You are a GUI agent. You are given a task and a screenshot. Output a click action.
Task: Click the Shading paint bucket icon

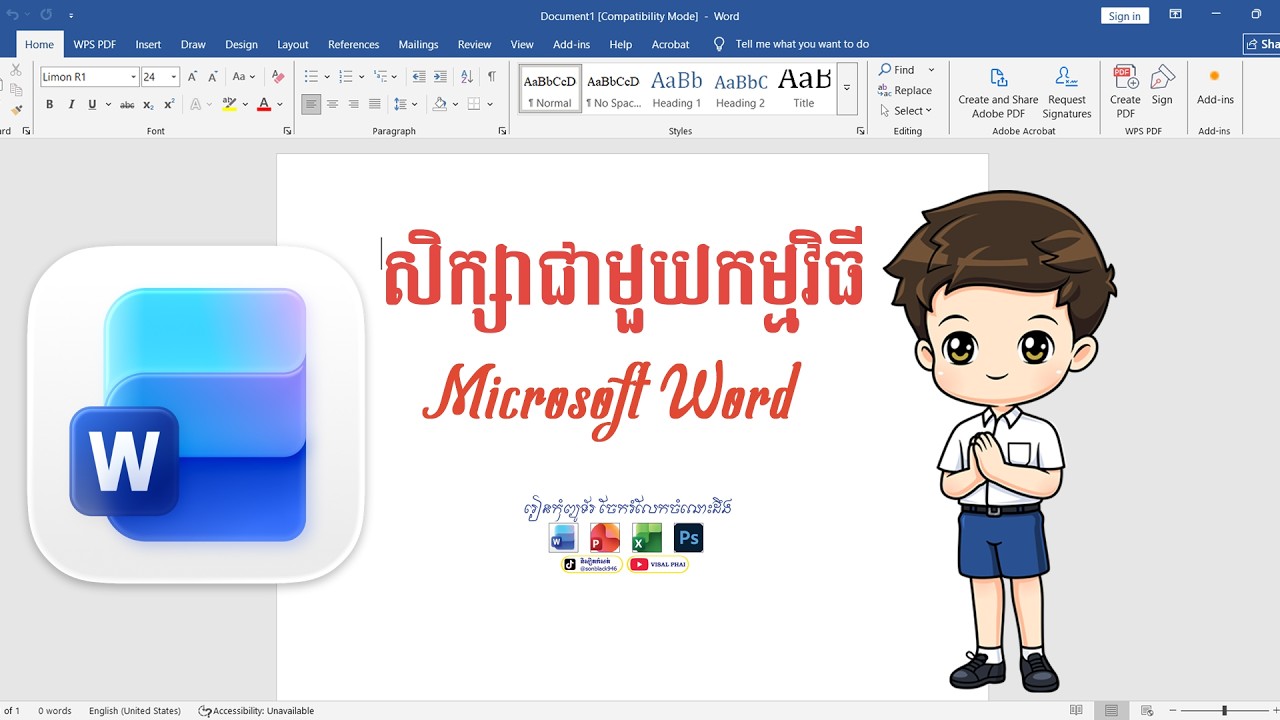point(439,104)
